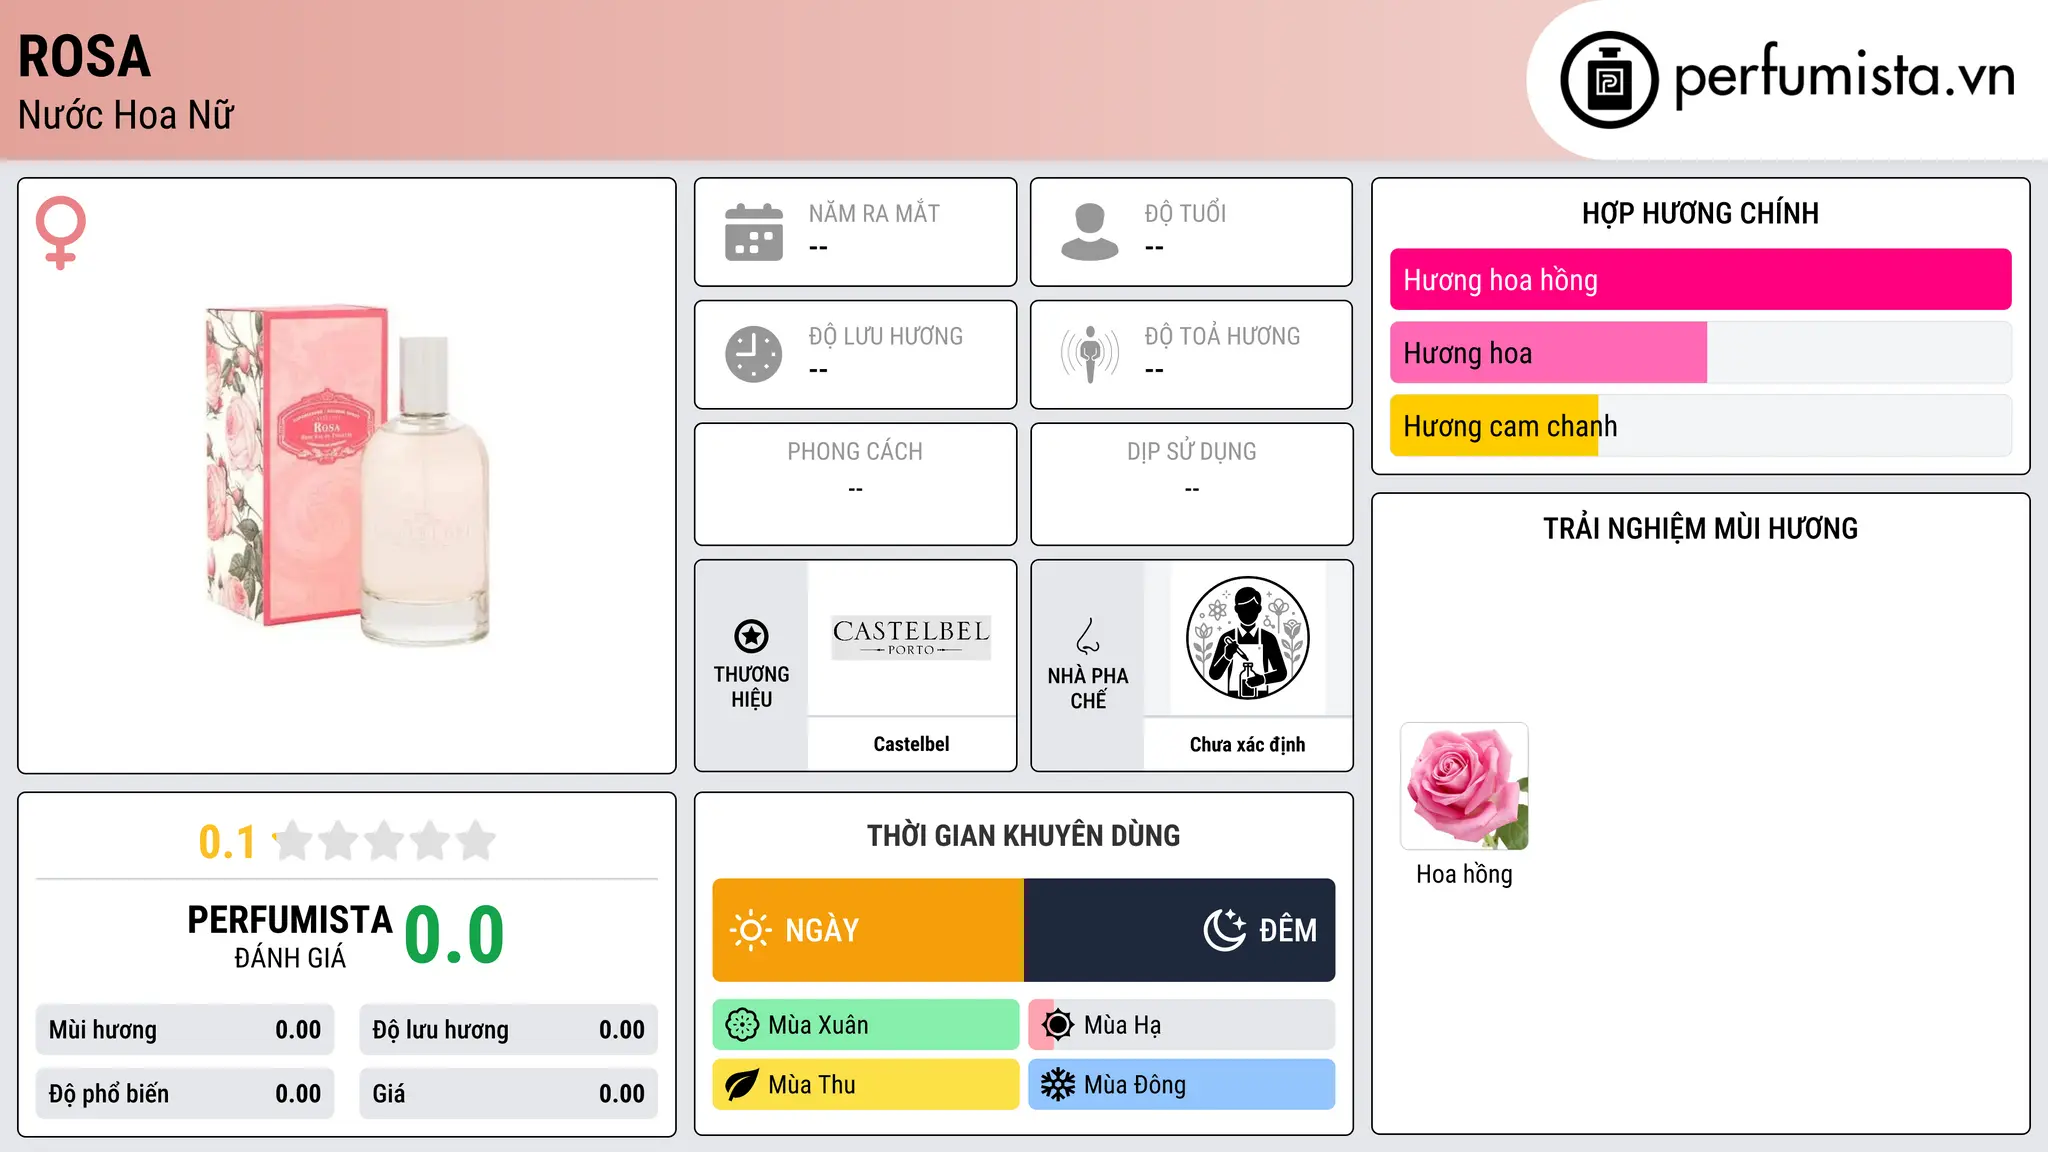
Task: Click the clock icon beside Độ lưu hương
Action: [754, 354]
